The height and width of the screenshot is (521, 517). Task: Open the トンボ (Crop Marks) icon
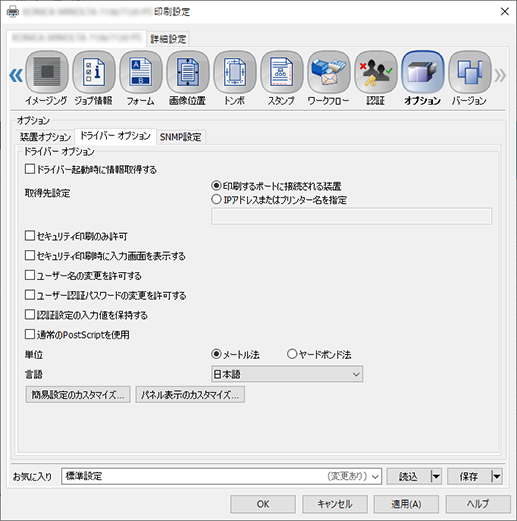tap(235, 72)
